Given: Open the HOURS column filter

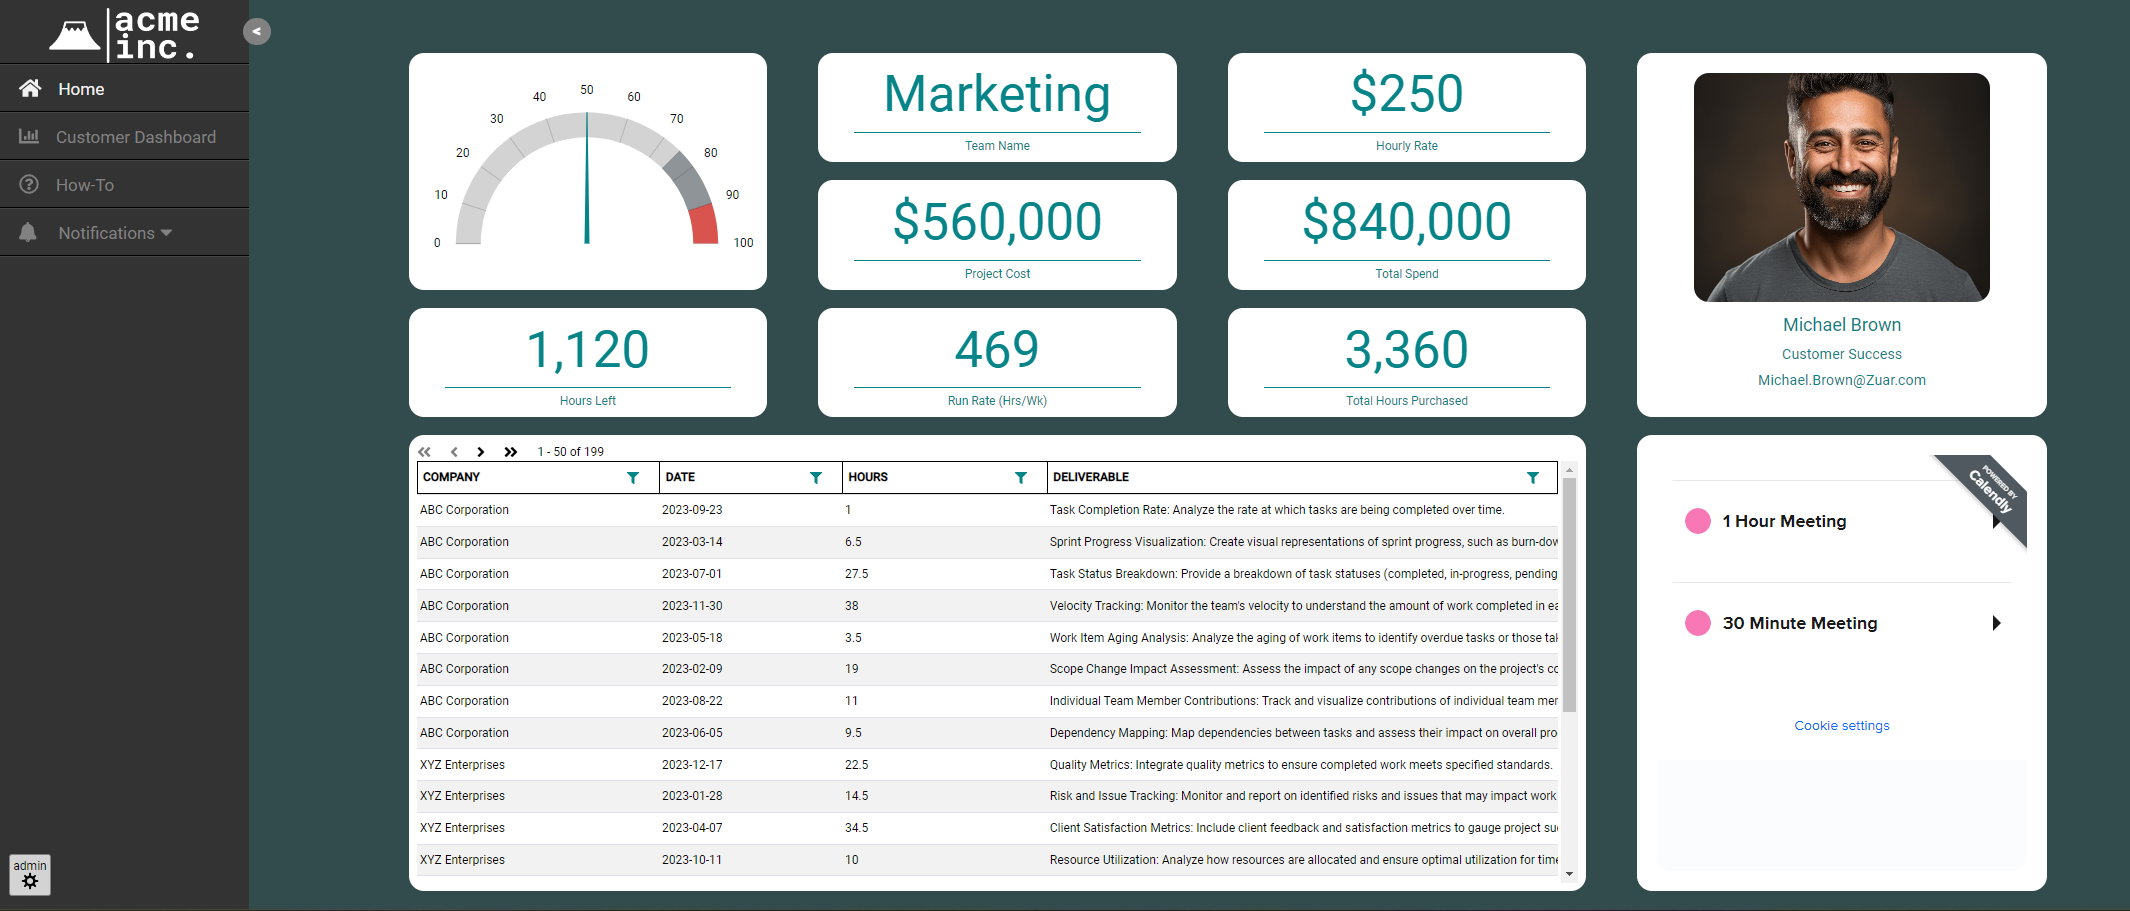Looking at the screenshot, I should [1021, 477].
